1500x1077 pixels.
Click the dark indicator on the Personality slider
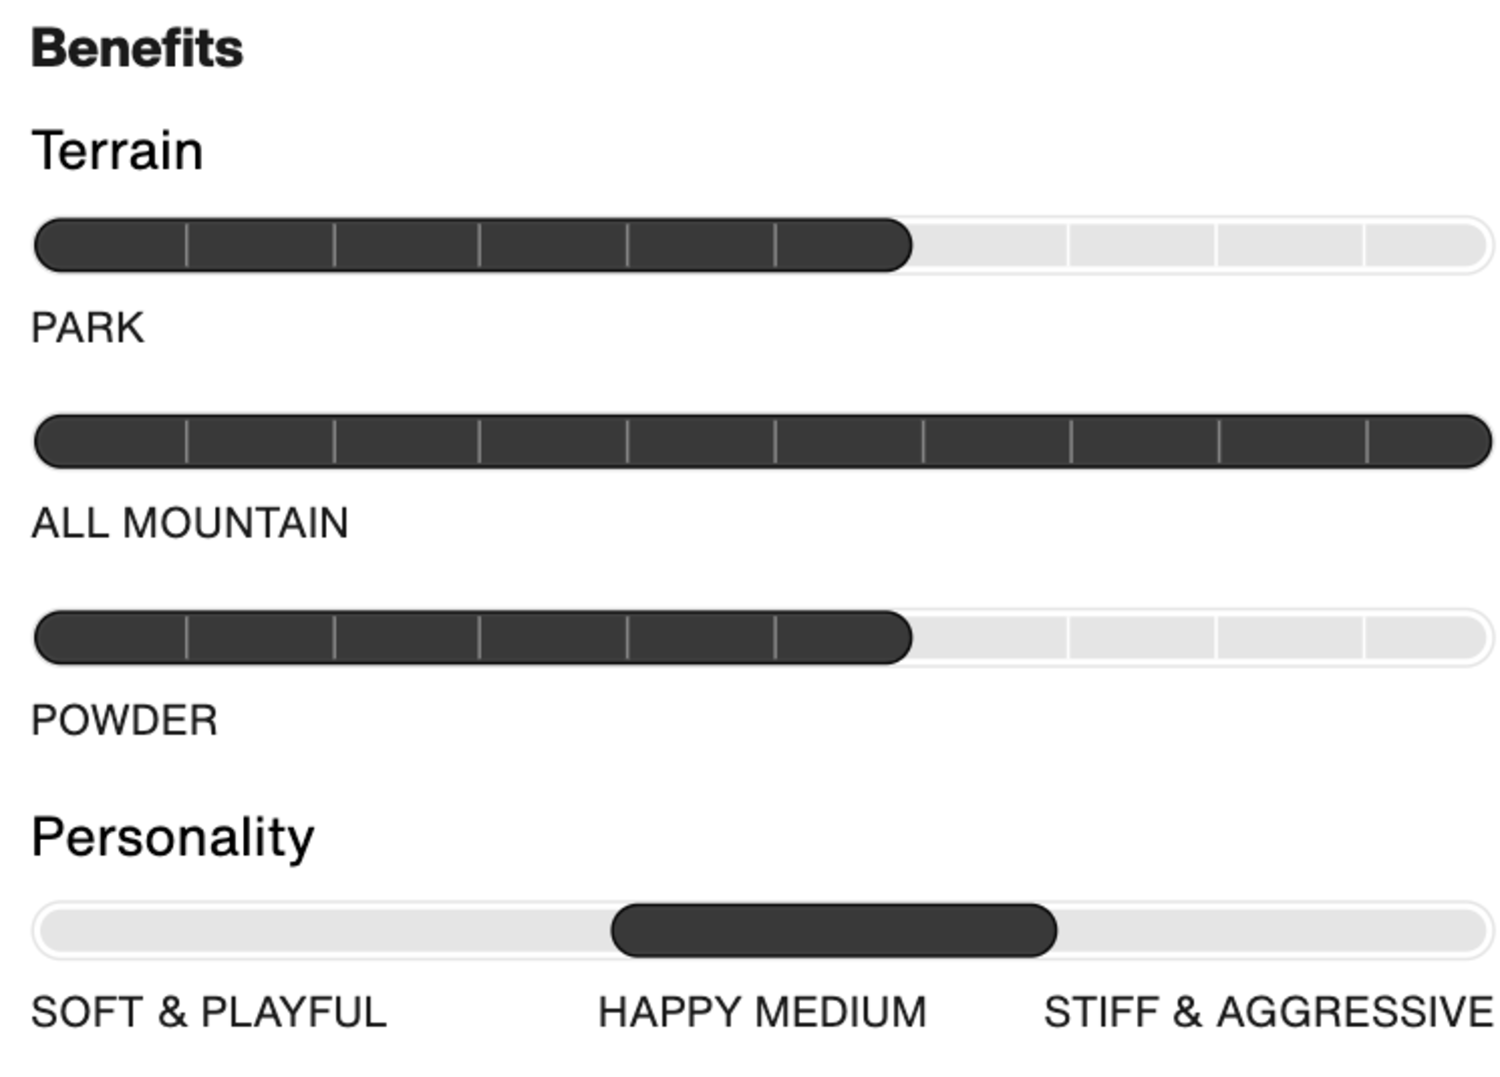pos(833,930)
